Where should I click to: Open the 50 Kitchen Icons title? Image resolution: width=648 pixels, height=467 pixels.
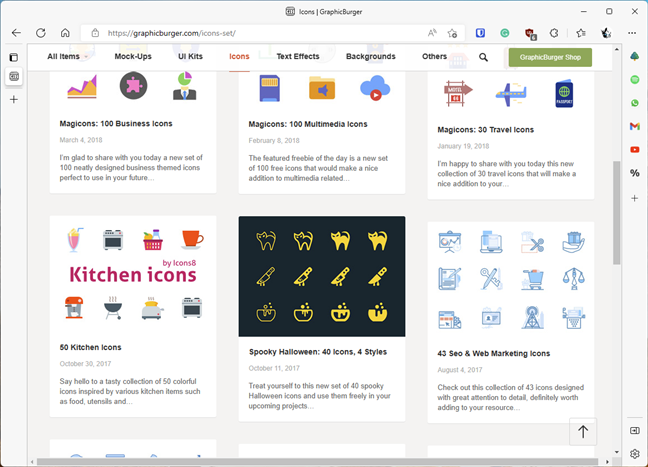pos(91,347)
